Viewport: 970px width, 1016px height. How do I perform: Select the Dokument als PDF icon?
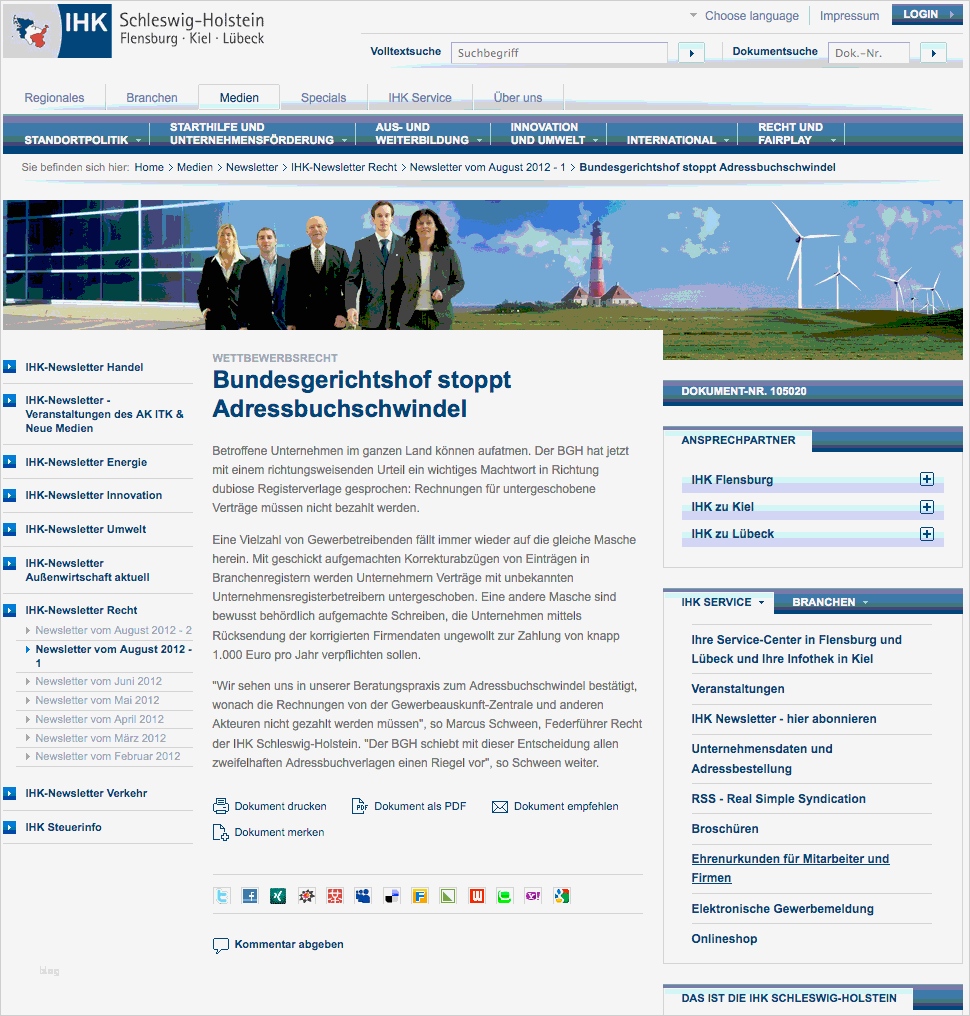tap(358, 806)
